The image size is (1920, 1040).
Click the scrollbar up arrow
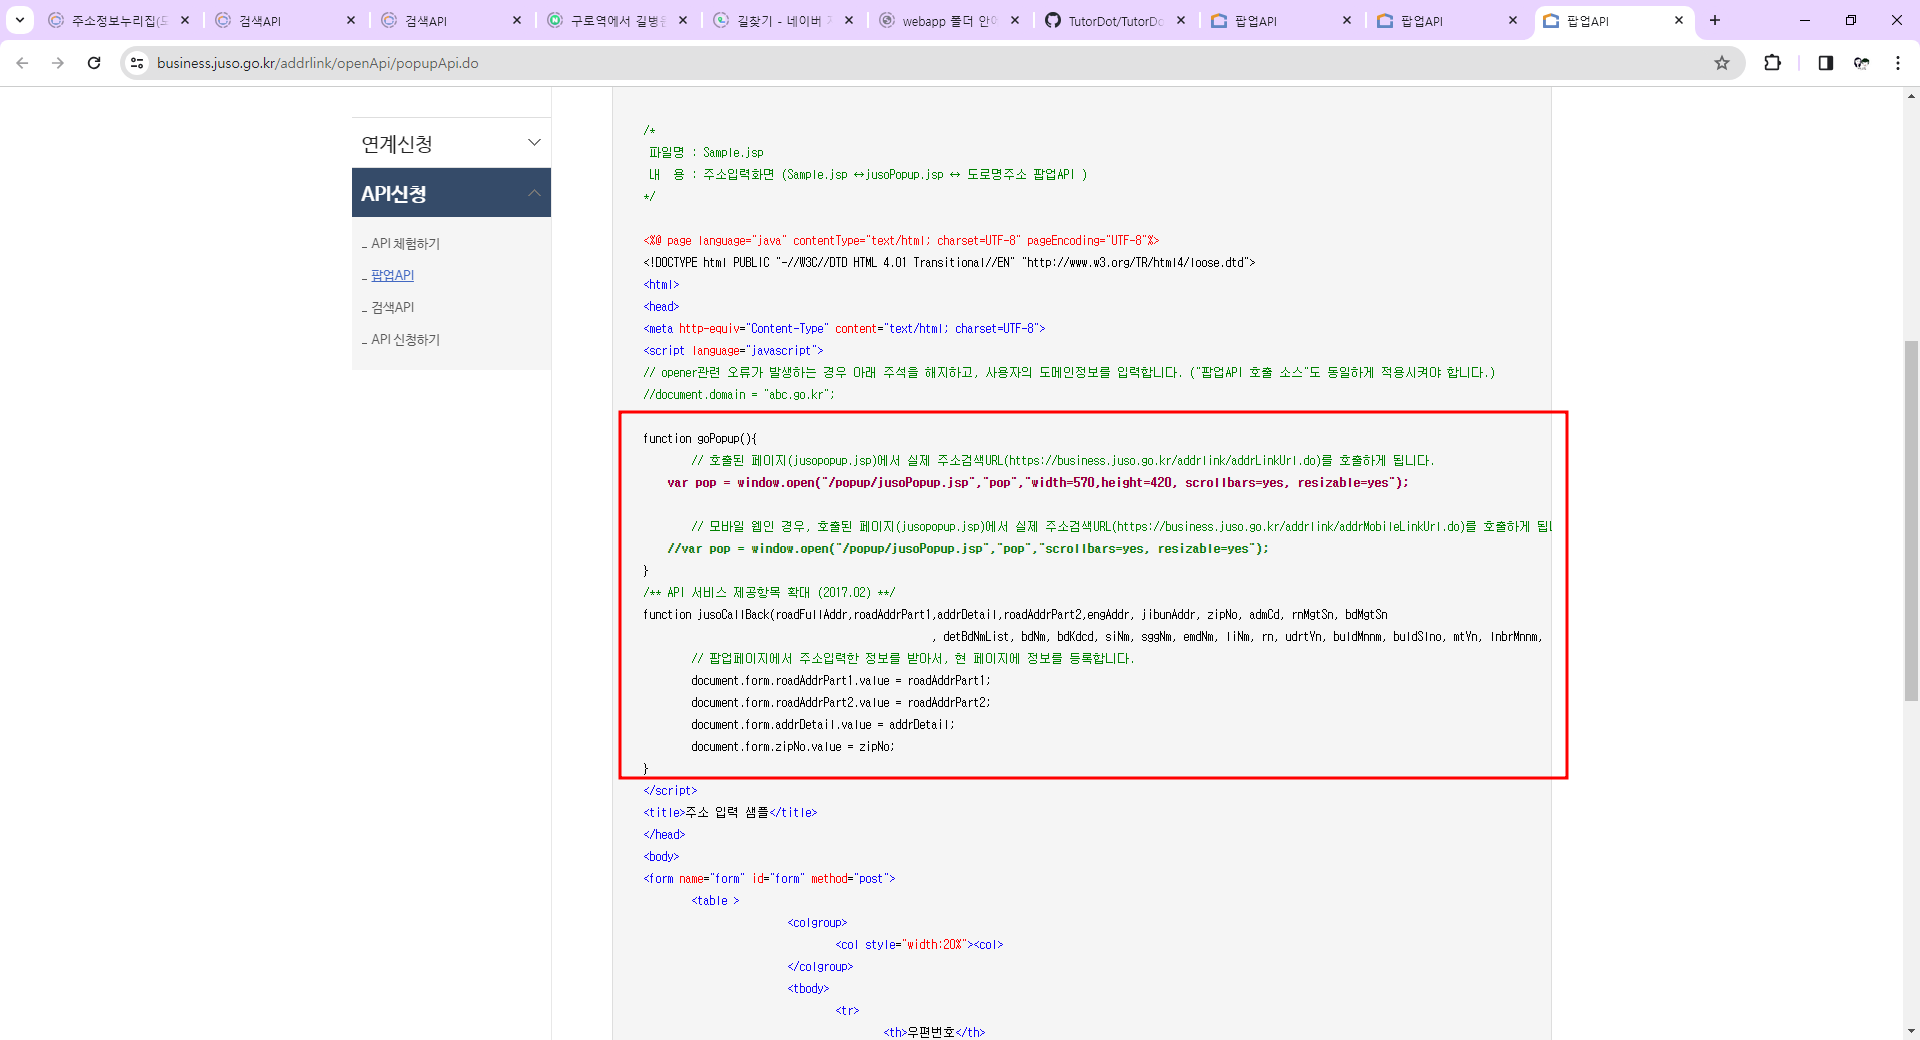tap(1911, 96)
